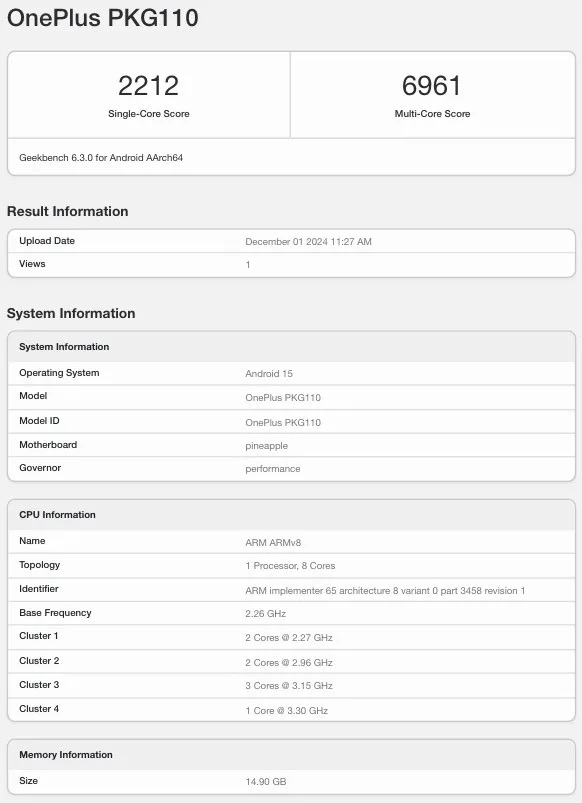Select the 6961 multi-core score

(x=432, y=86)
